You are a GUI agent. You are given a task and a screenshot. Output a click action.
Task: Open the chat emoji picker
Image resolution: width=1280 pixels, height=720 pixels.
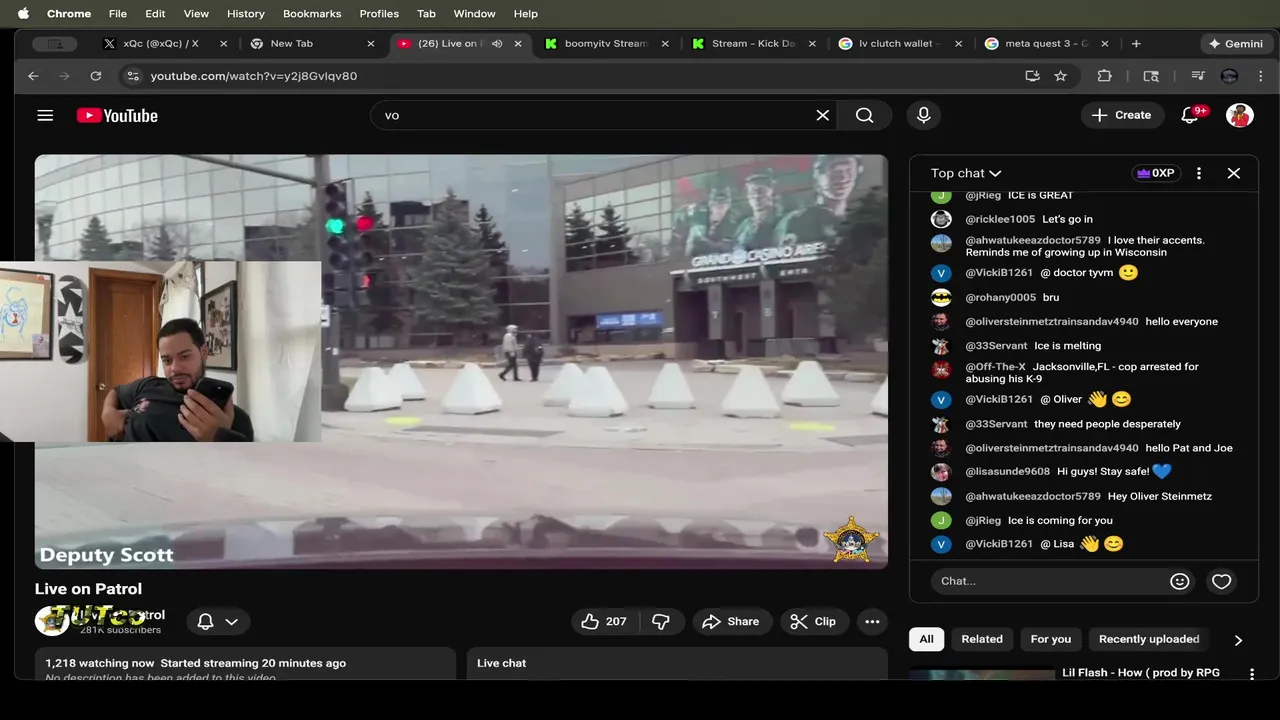tap(1180, 581)
